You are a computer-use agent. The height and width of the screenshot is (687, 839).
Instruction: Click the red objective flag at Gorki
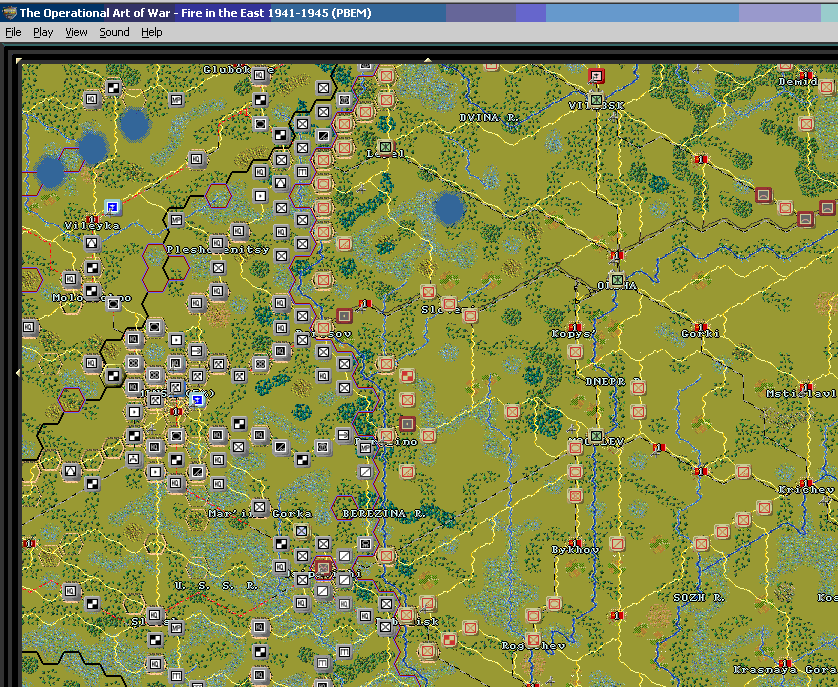coord(700,327)
